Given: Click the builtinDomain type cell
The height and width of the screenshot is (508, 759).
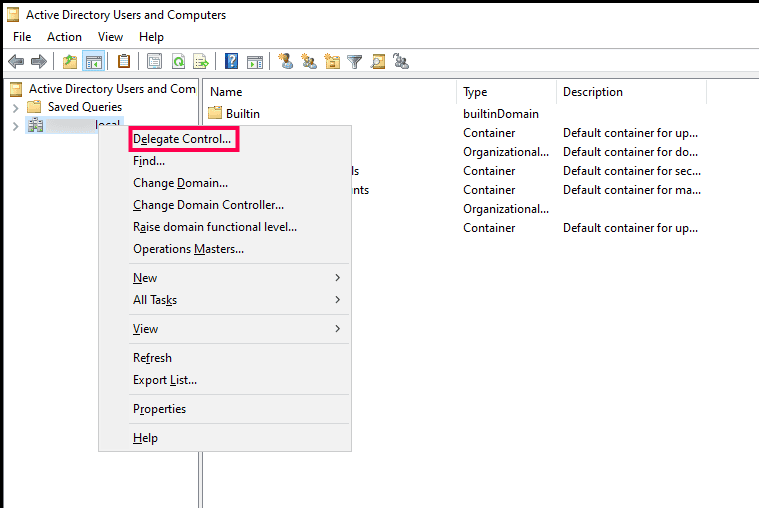Looking at the screenshot, I should (501, 114).
